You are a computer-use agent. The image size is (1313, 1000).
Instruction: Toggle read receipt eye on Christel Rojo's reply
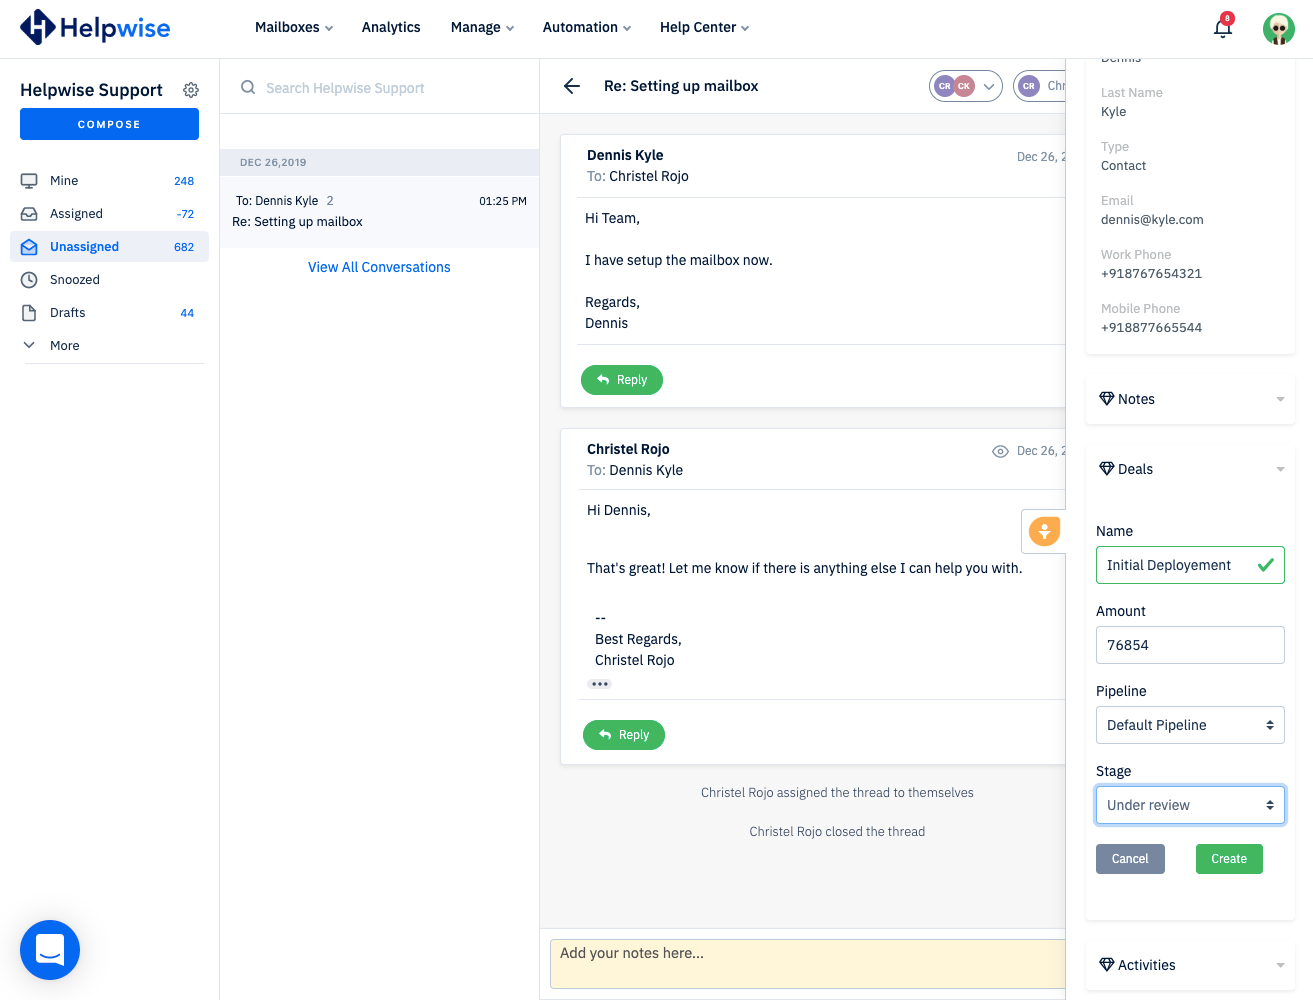[1000, 451]
